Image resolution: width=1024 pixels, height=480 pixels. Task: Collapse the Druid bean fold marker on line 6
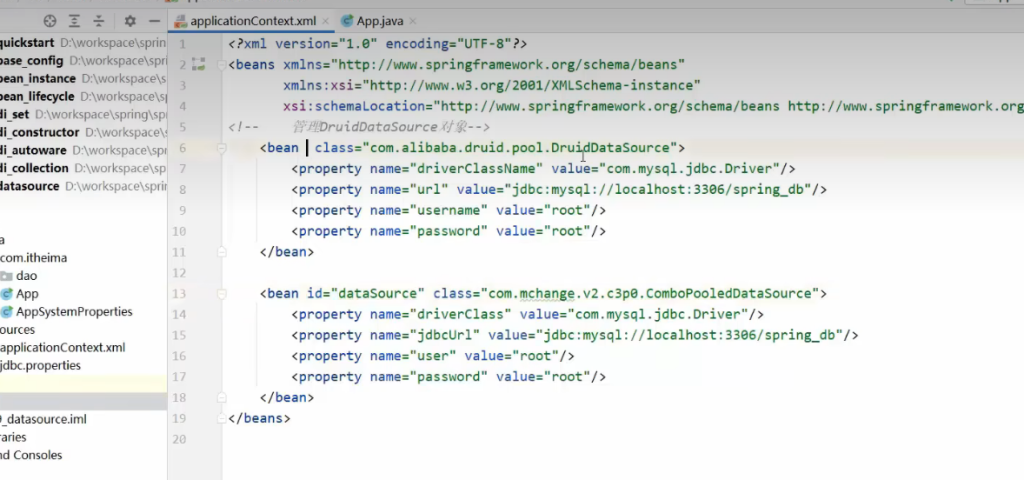[x=217, y=148]
